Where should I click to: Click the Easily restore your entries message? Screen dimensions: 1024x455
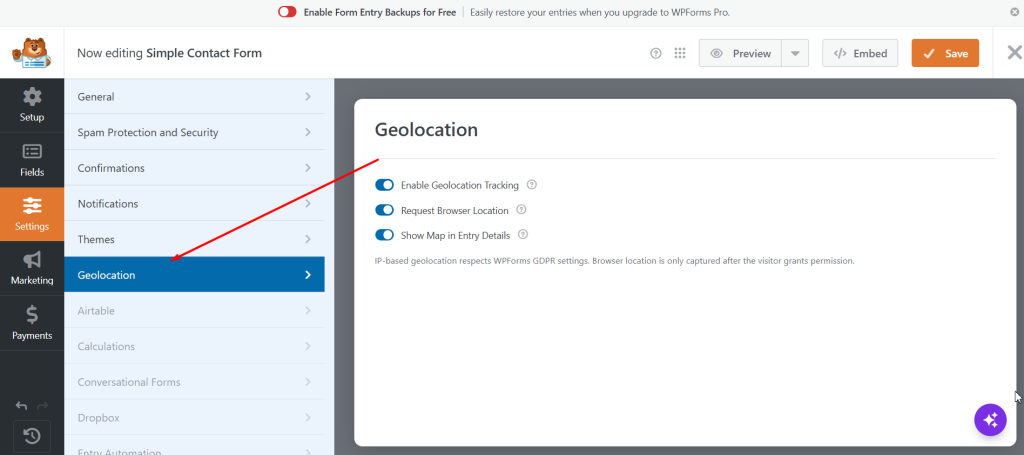pos(600,12)
